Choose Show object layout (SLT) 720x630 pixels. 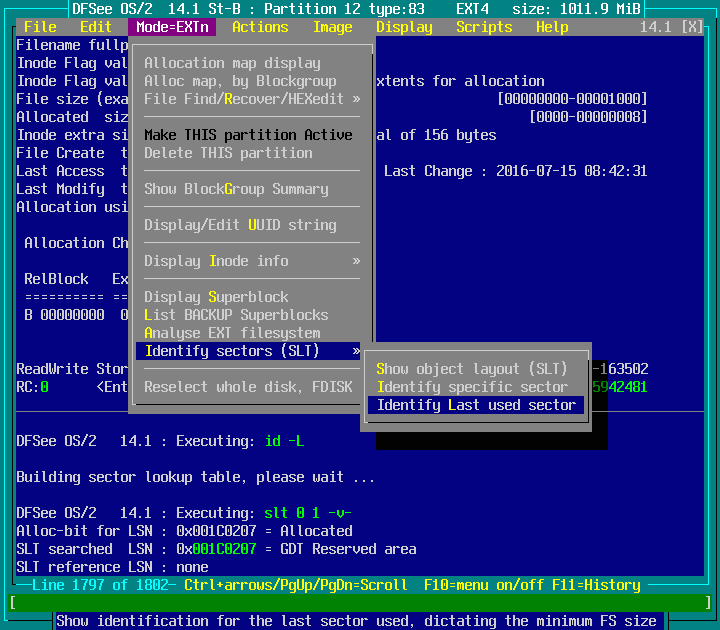coord(472,369)
